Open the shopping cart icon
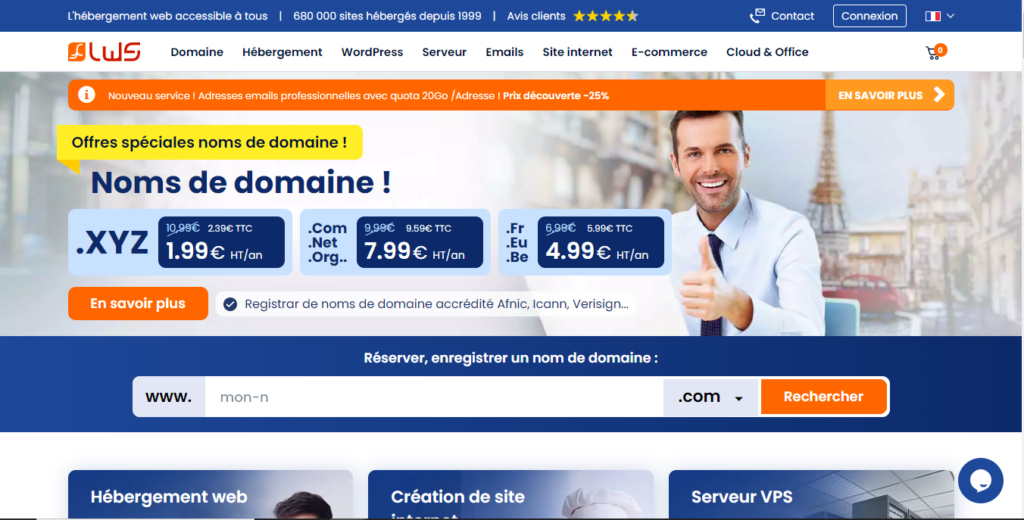 (934, 52)
